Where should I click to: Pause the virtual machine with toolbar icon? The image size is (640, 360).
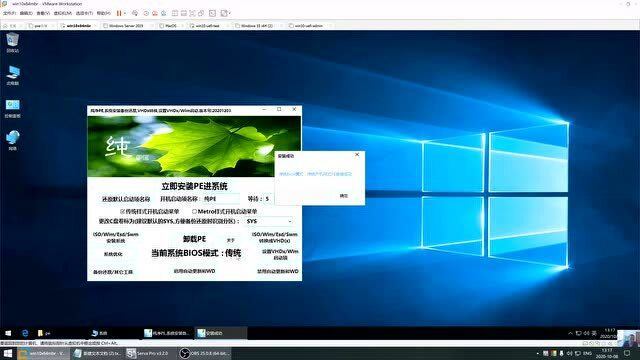click(119, 13)
